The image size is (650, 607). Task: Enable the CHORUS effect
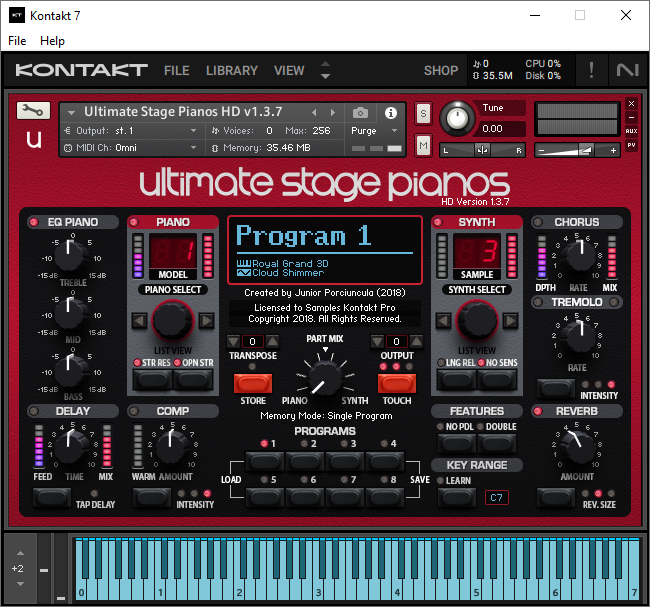click(538, 222)
